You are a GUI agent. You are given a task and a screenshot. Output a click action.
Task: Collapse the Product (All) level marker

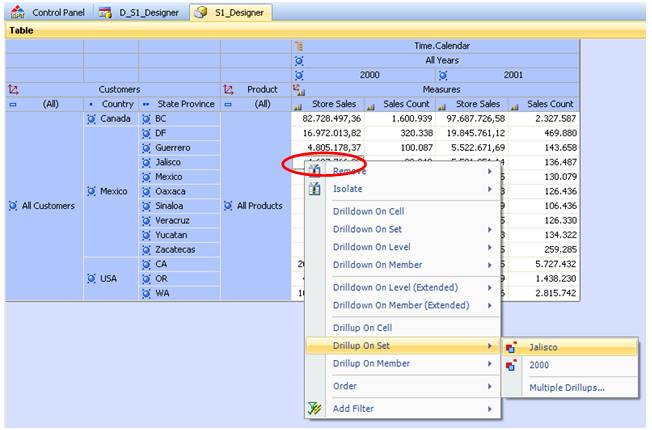[228, 104]
